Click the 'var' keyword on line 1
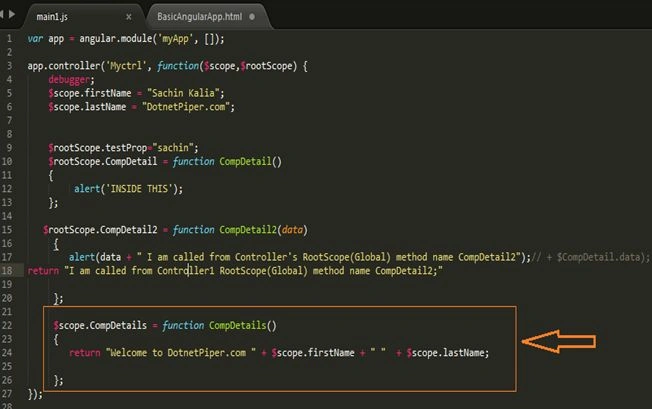Image resolution: width=652 pixels, height=409 pixels. [35, 39]
